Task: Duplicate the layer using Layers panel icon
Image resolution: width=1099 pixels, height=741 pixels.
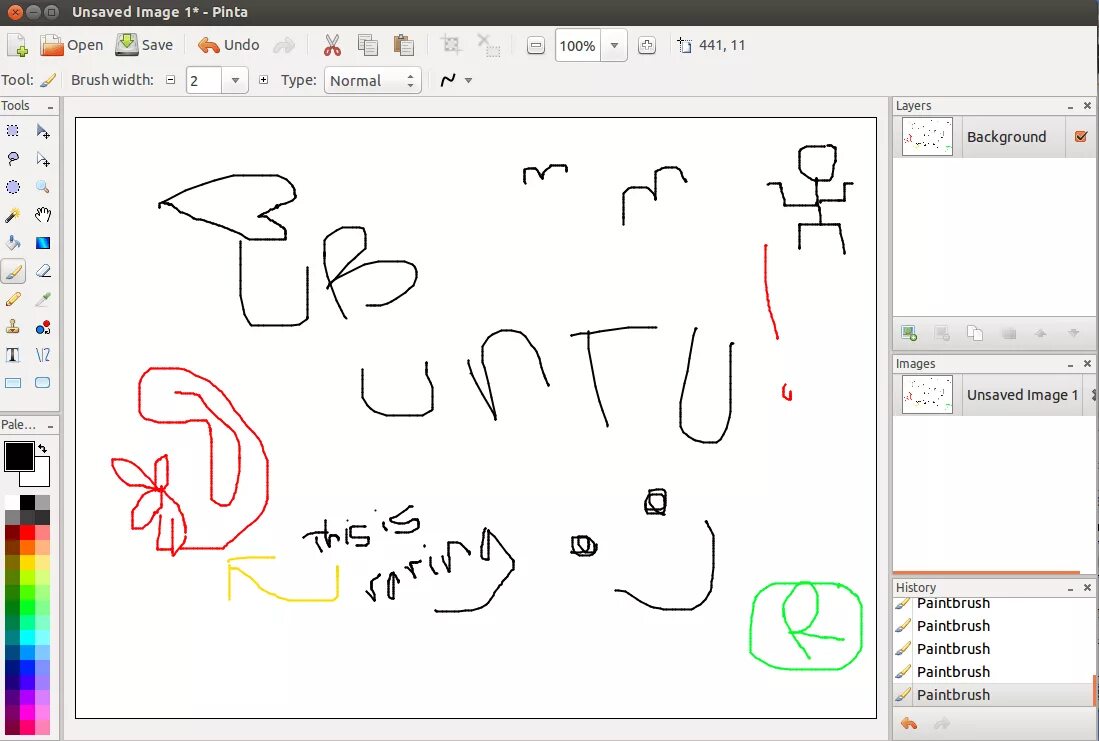Action: point(975,334)
